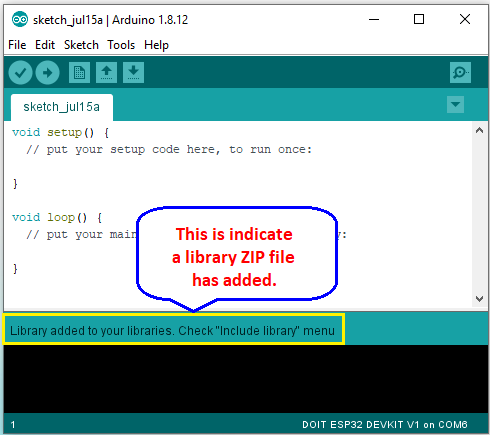This screenshot has height=435, width=490.
Task: Click the 'void loop() {' code line
Action: point(57,218)
